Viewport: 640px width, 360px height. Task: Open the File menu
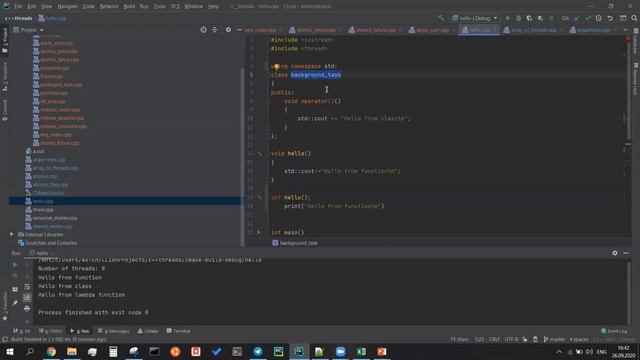click(x=18, y=6)
